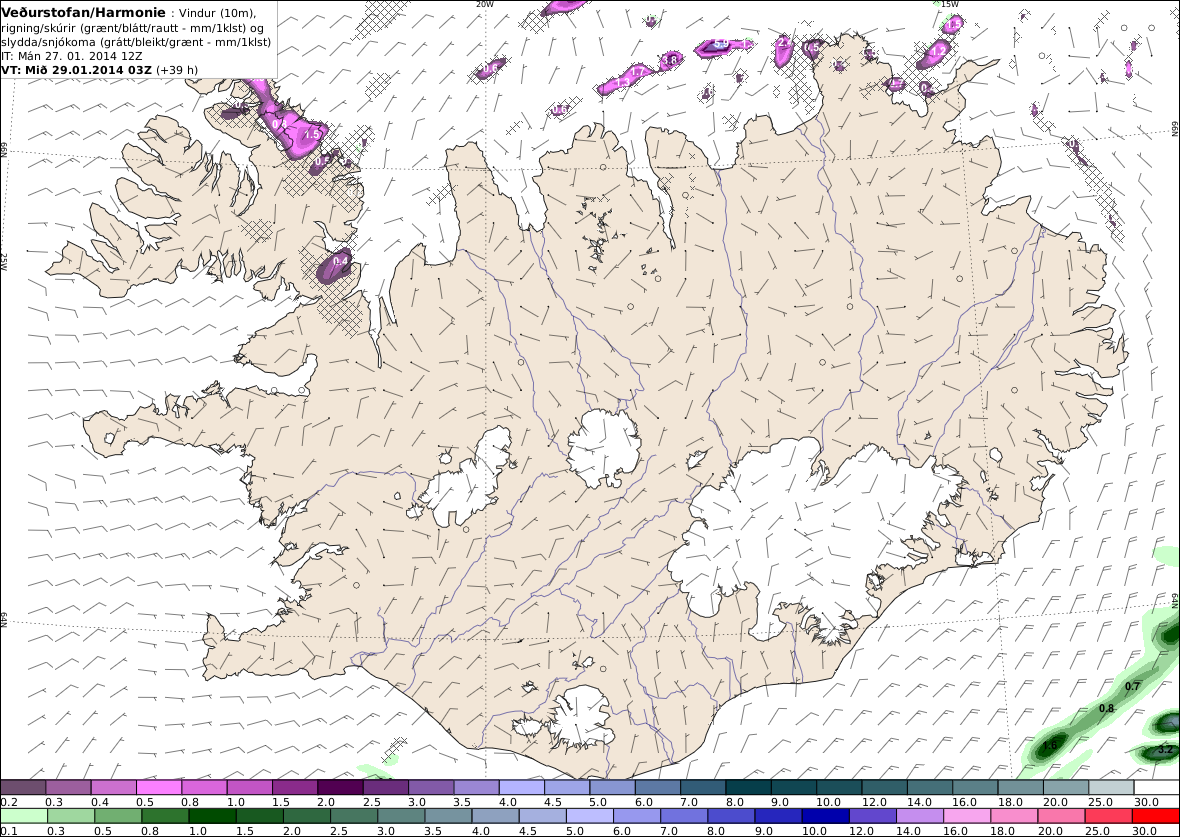Click the '1.7' snowfall value off north coast
This screenshot has height=837, width=1180.
click(x=638, y=72)
